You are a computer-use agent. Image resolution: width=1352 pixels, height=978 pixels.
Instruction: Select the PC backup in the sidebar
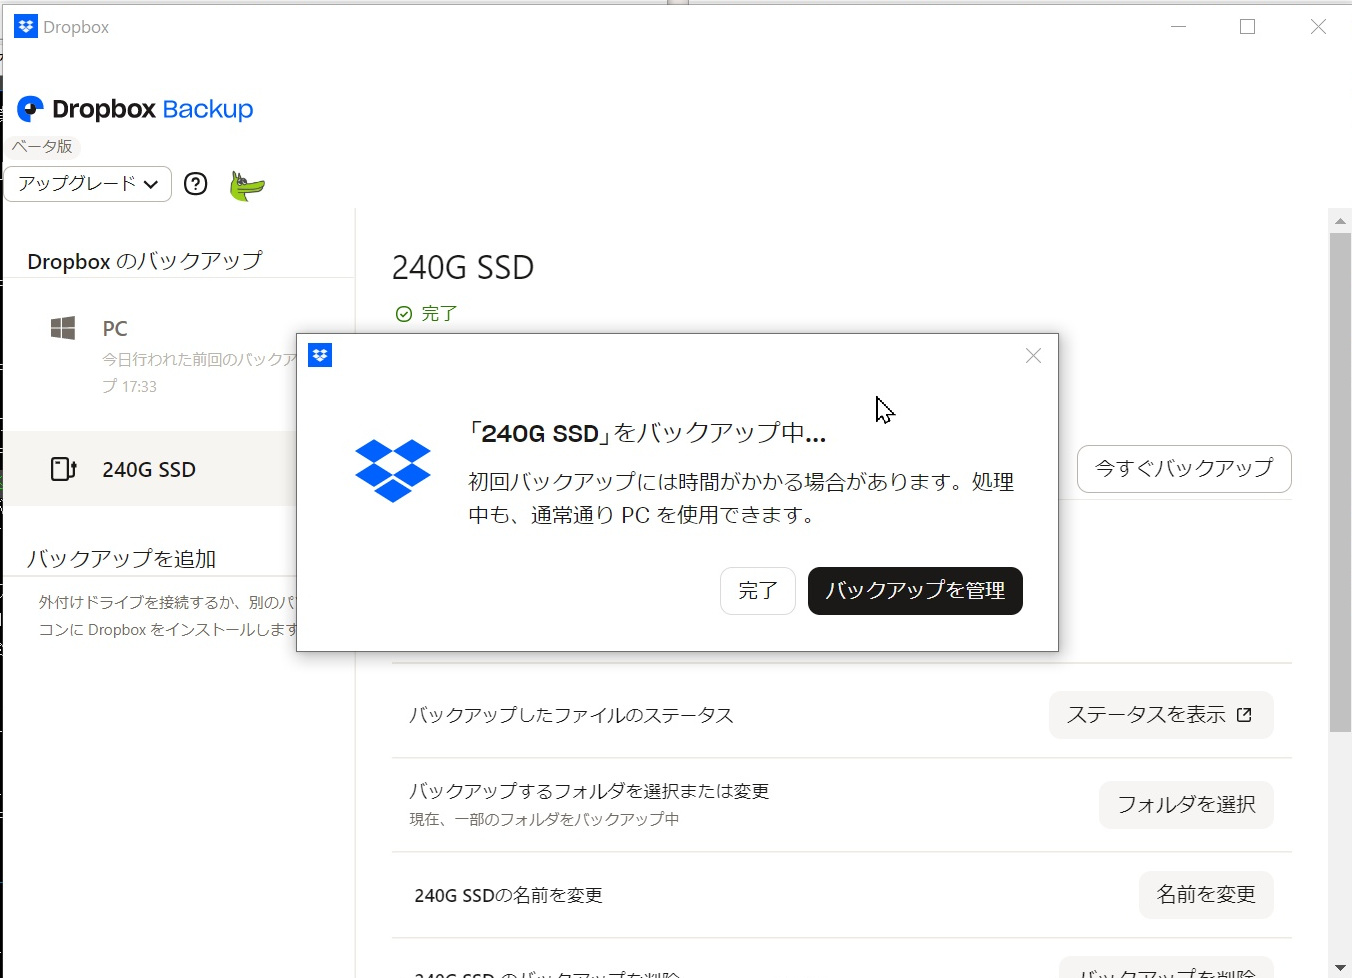pyautogui.click(x=151, y=356)
